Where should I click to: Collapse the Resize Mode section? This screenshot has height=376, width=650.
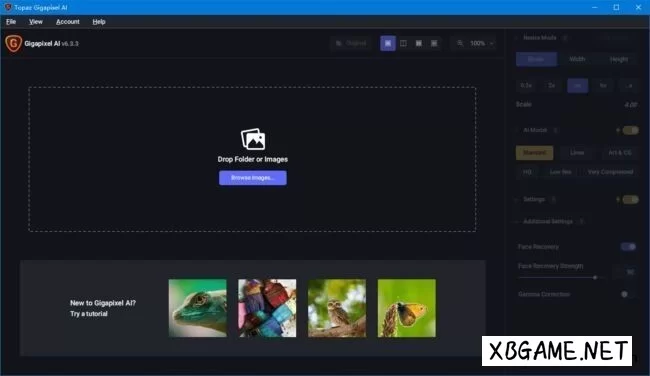pos(517,38)
